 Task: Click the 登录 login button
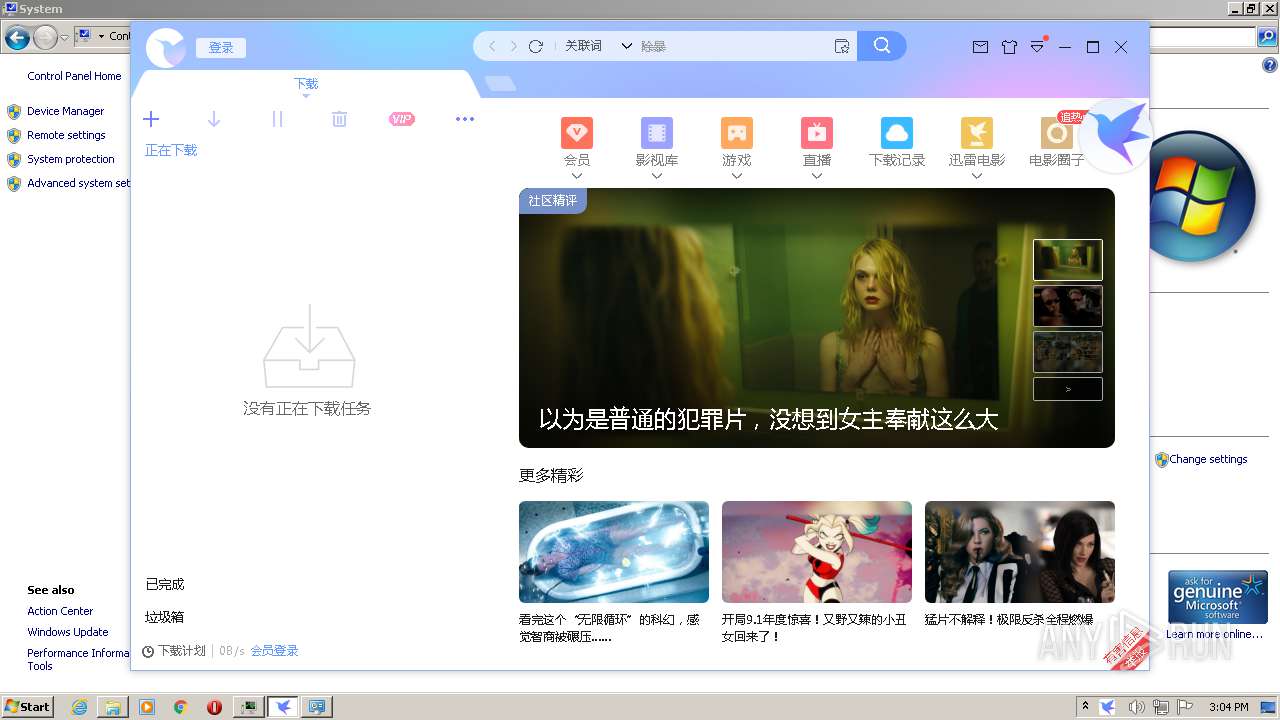221,48
